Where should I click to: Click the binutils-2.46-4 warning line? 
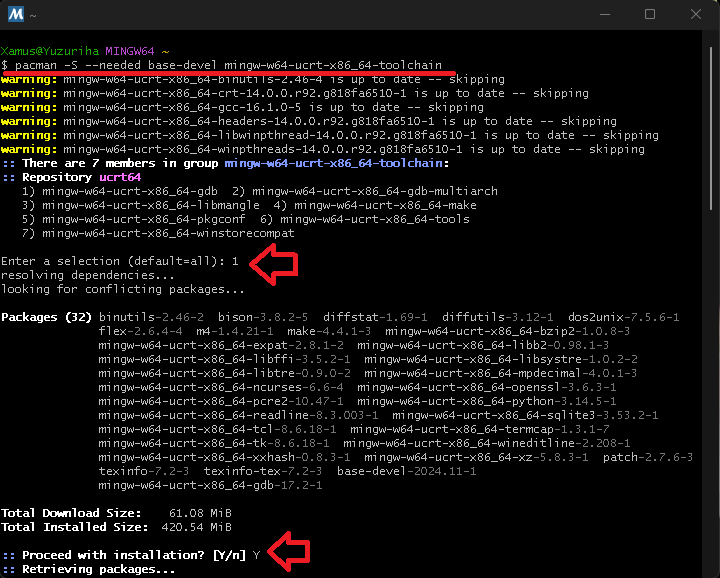coord(253,79)
